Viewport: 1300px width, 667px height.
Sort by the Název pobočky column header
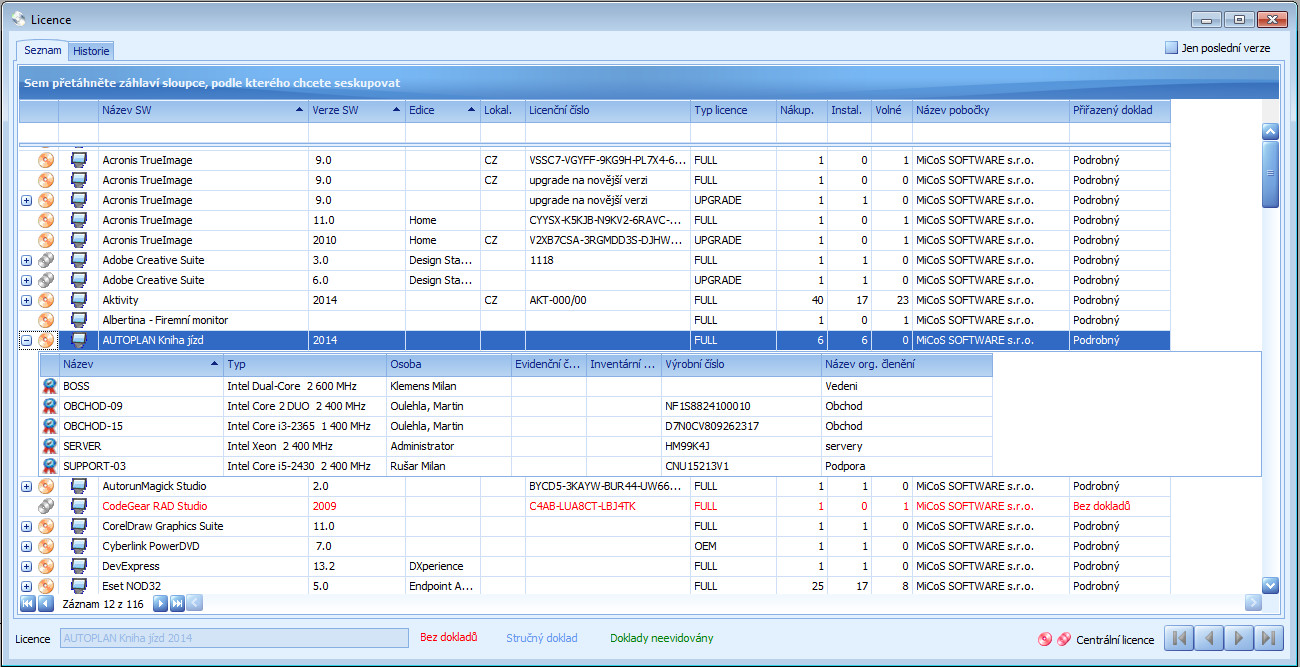tap(990, 110)
